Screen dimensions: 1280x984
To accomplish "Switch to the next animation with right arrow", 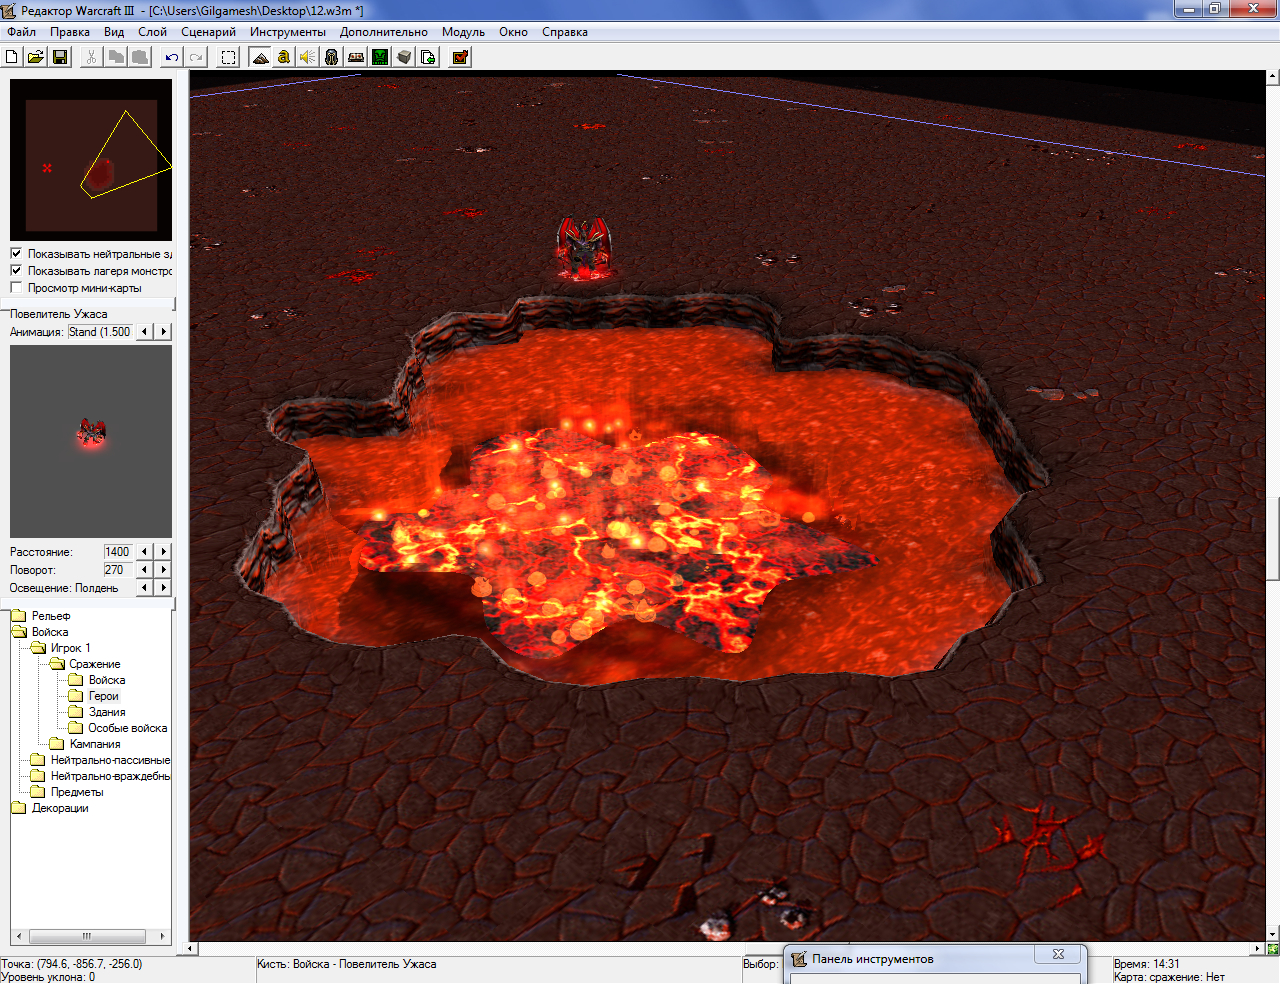I will 164,331.
